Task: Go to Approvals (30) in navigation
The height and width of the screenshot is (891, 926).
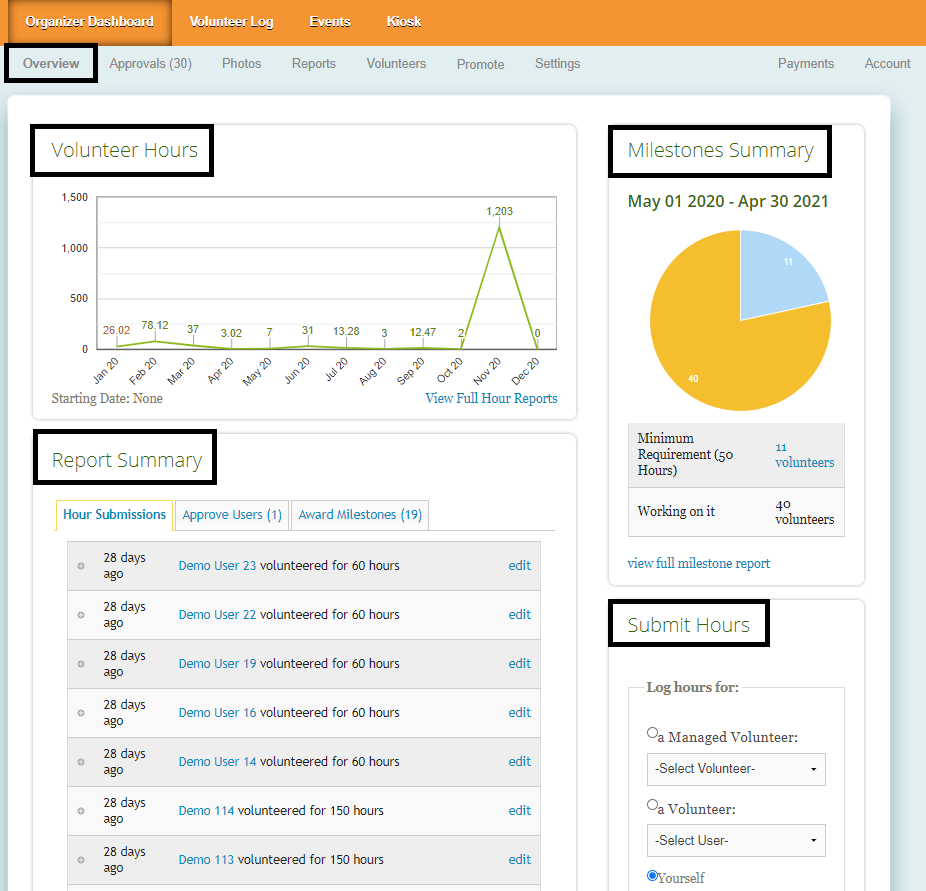Action: 150,64
